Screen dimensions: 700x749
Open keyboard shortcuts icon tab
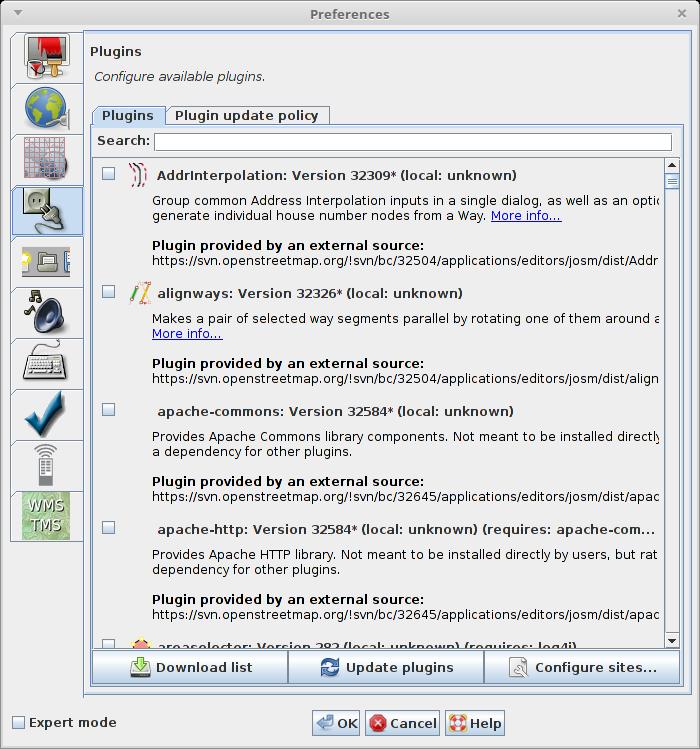(46, 363)
